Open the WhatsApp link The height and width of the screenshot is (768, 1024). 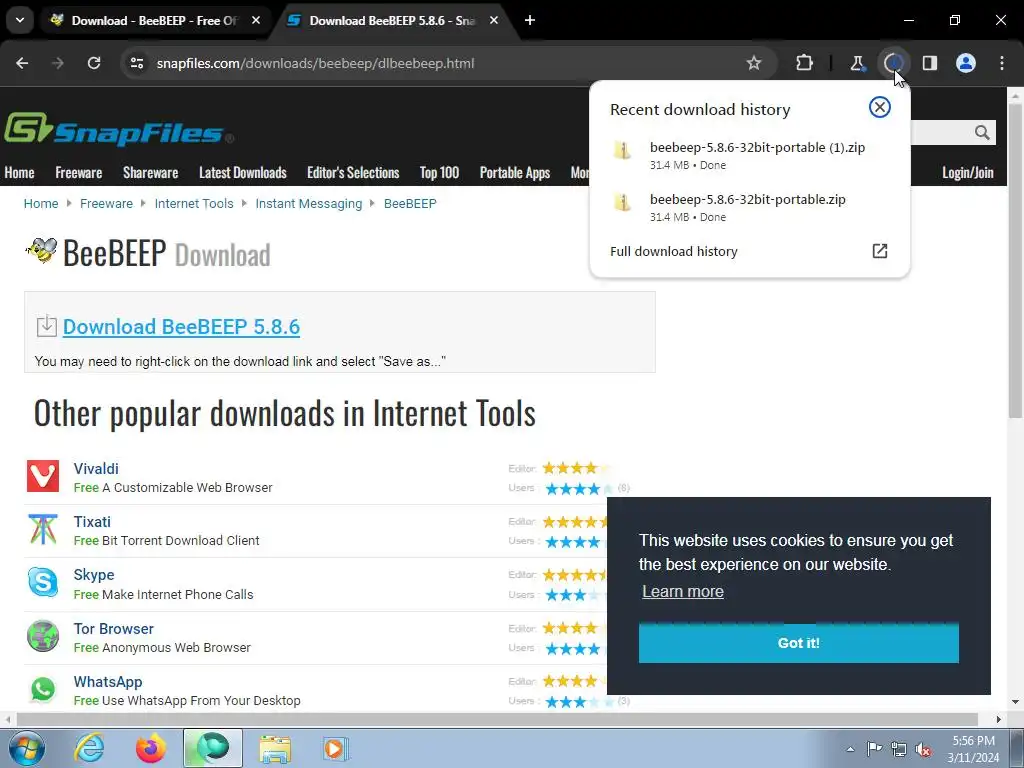(x=108, y=682)
